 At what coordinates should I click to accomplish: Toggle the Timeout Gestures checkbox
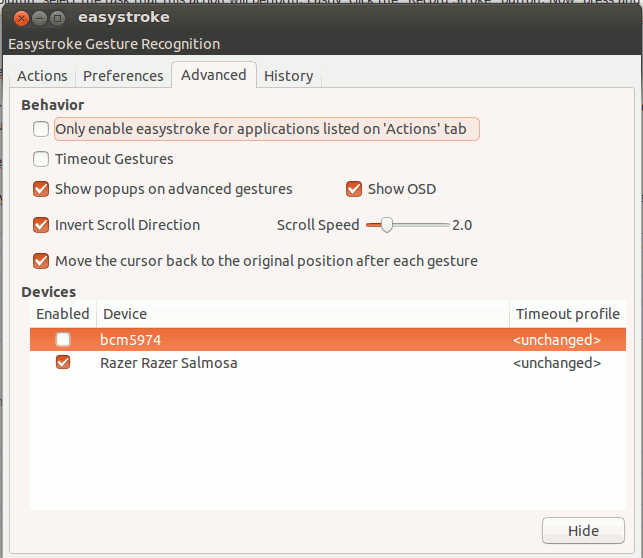pos(41,159)
